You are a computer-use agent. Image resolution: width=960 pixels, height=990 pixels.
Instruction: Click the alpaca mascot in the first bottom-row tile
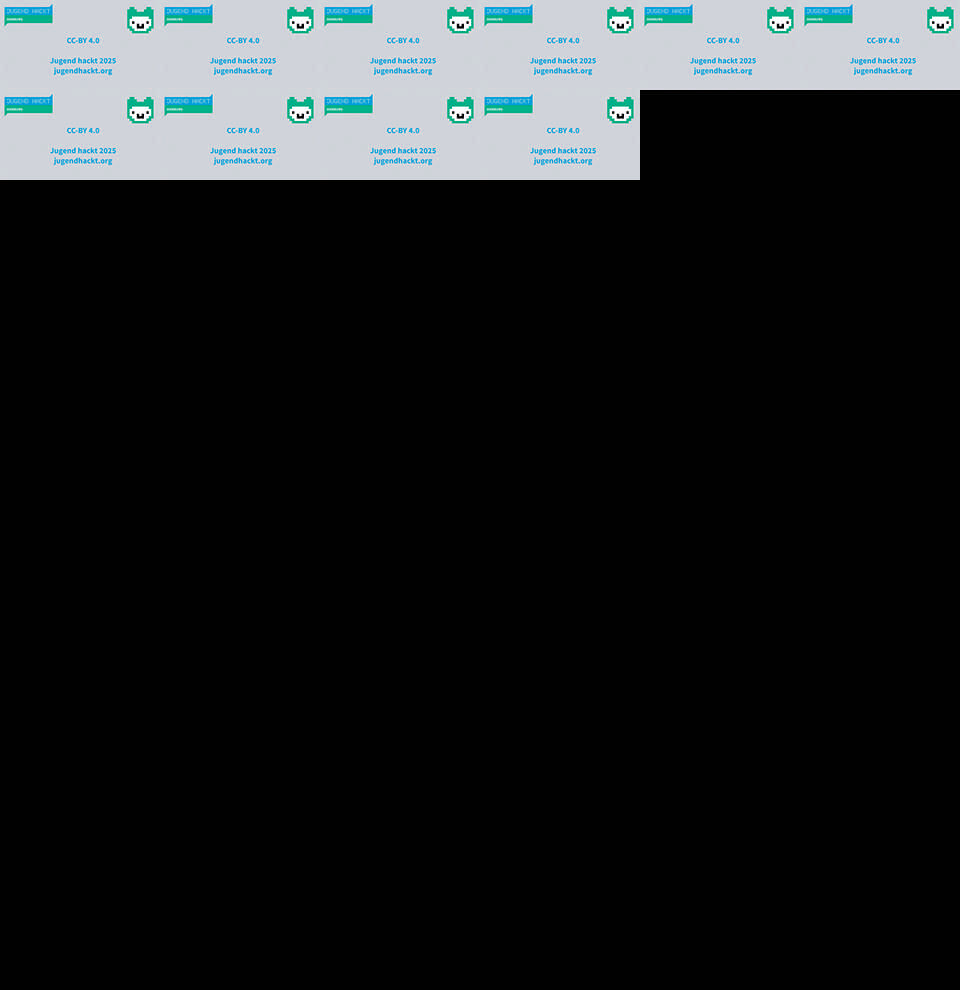140,111
